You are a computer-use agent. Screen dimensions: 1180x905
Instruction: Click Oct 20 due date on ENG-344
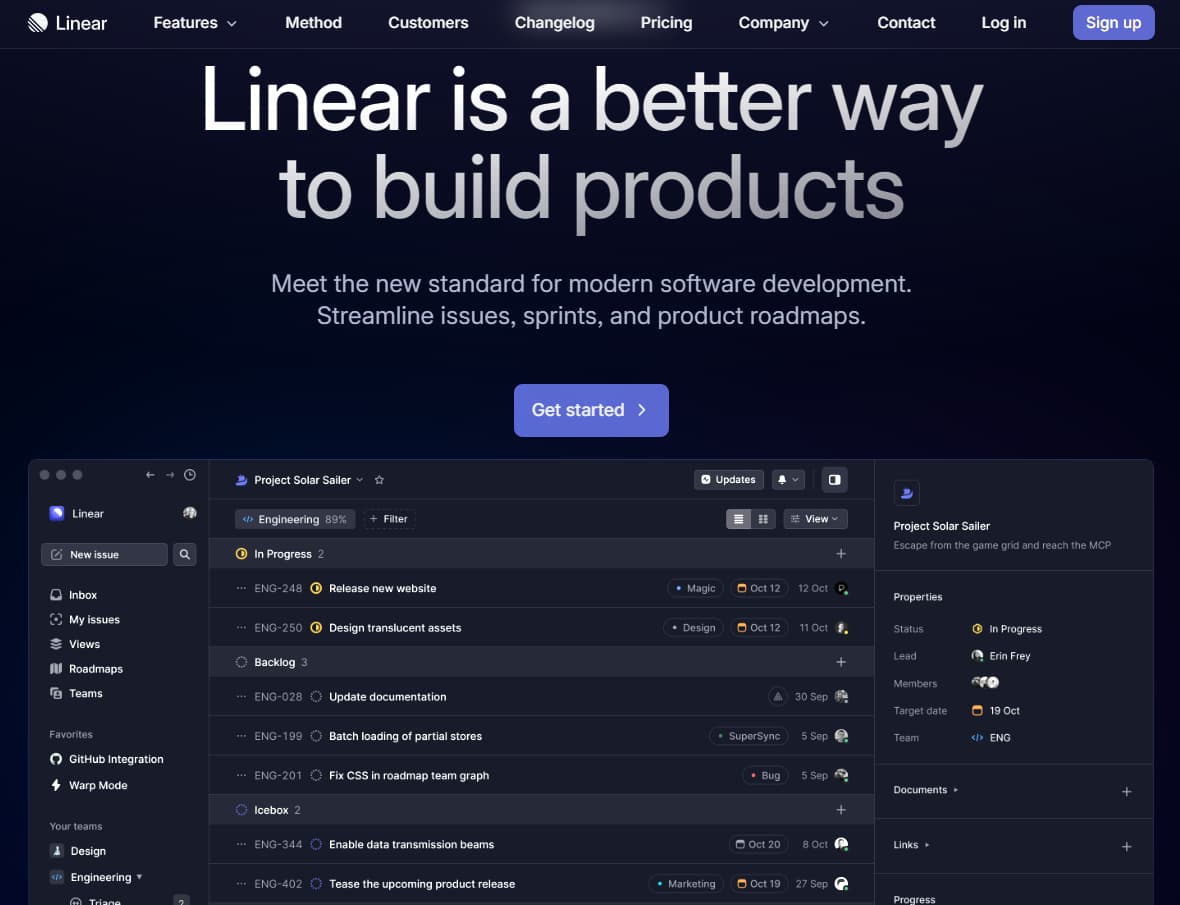[759, 844]
